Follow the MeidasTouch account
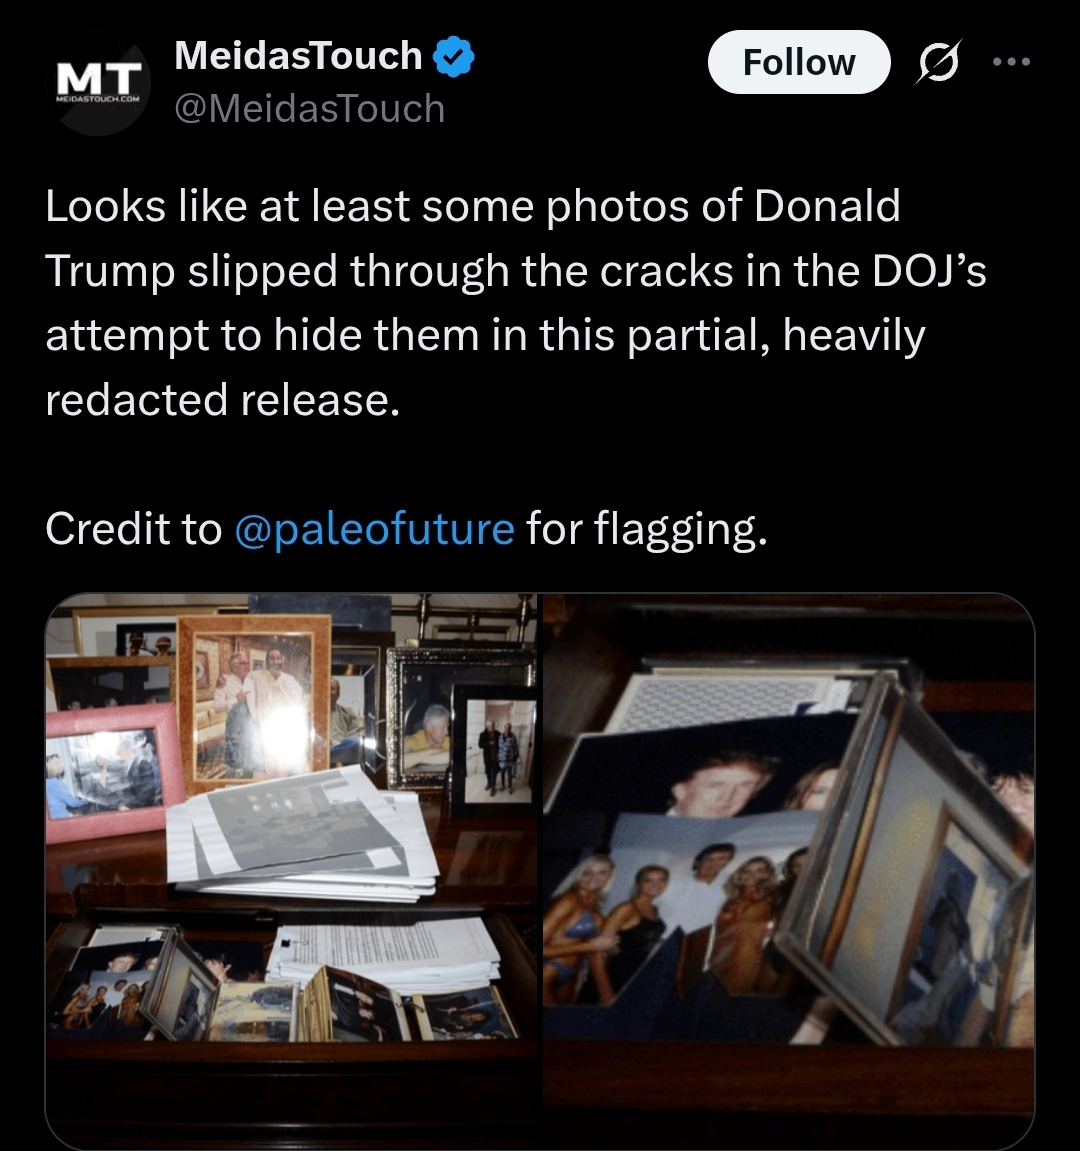 799,62
